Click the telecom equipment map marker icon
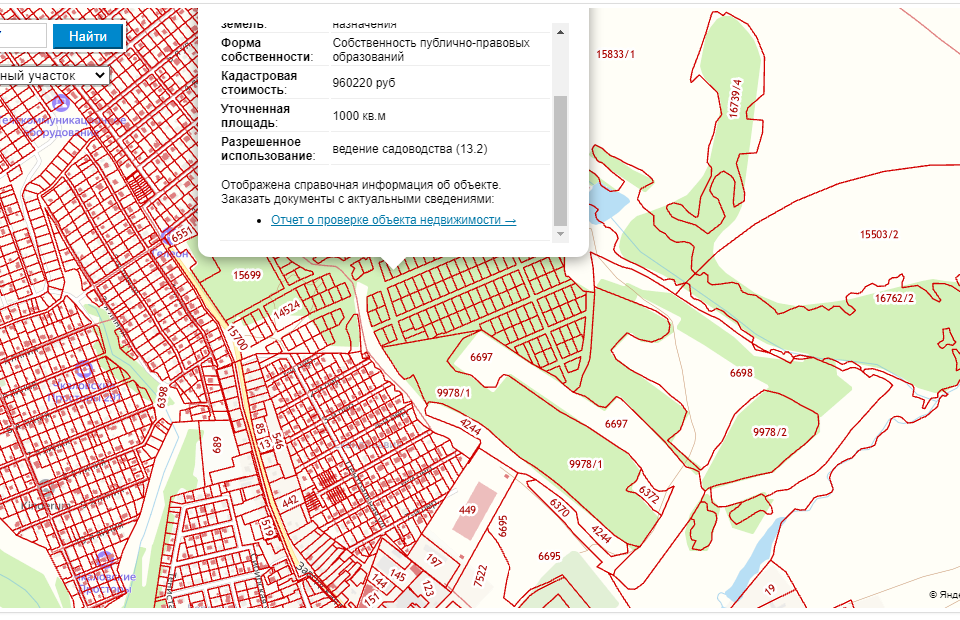The image size is (960, 620). click(x=60, y=102)
